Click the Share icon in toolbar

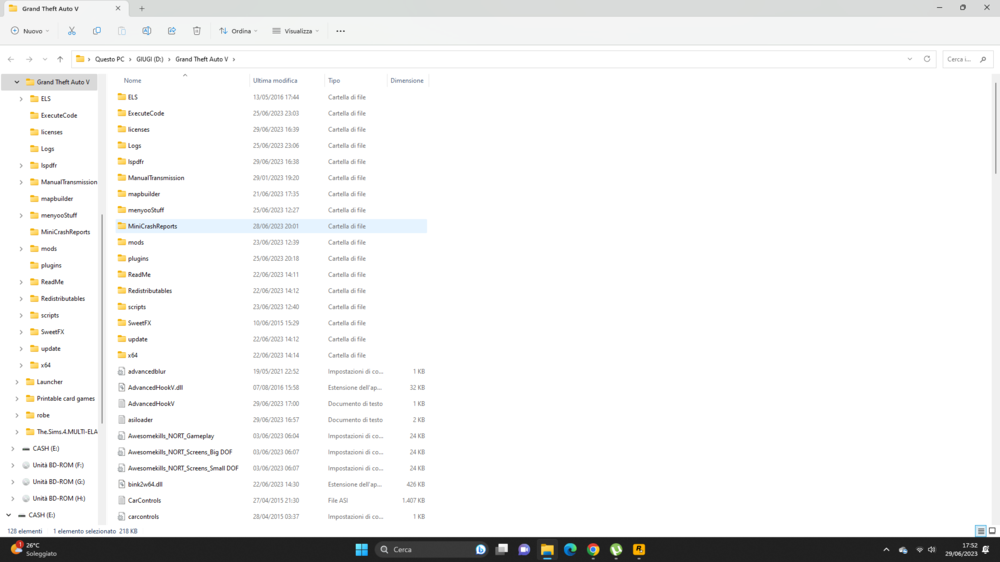point(172,31)
